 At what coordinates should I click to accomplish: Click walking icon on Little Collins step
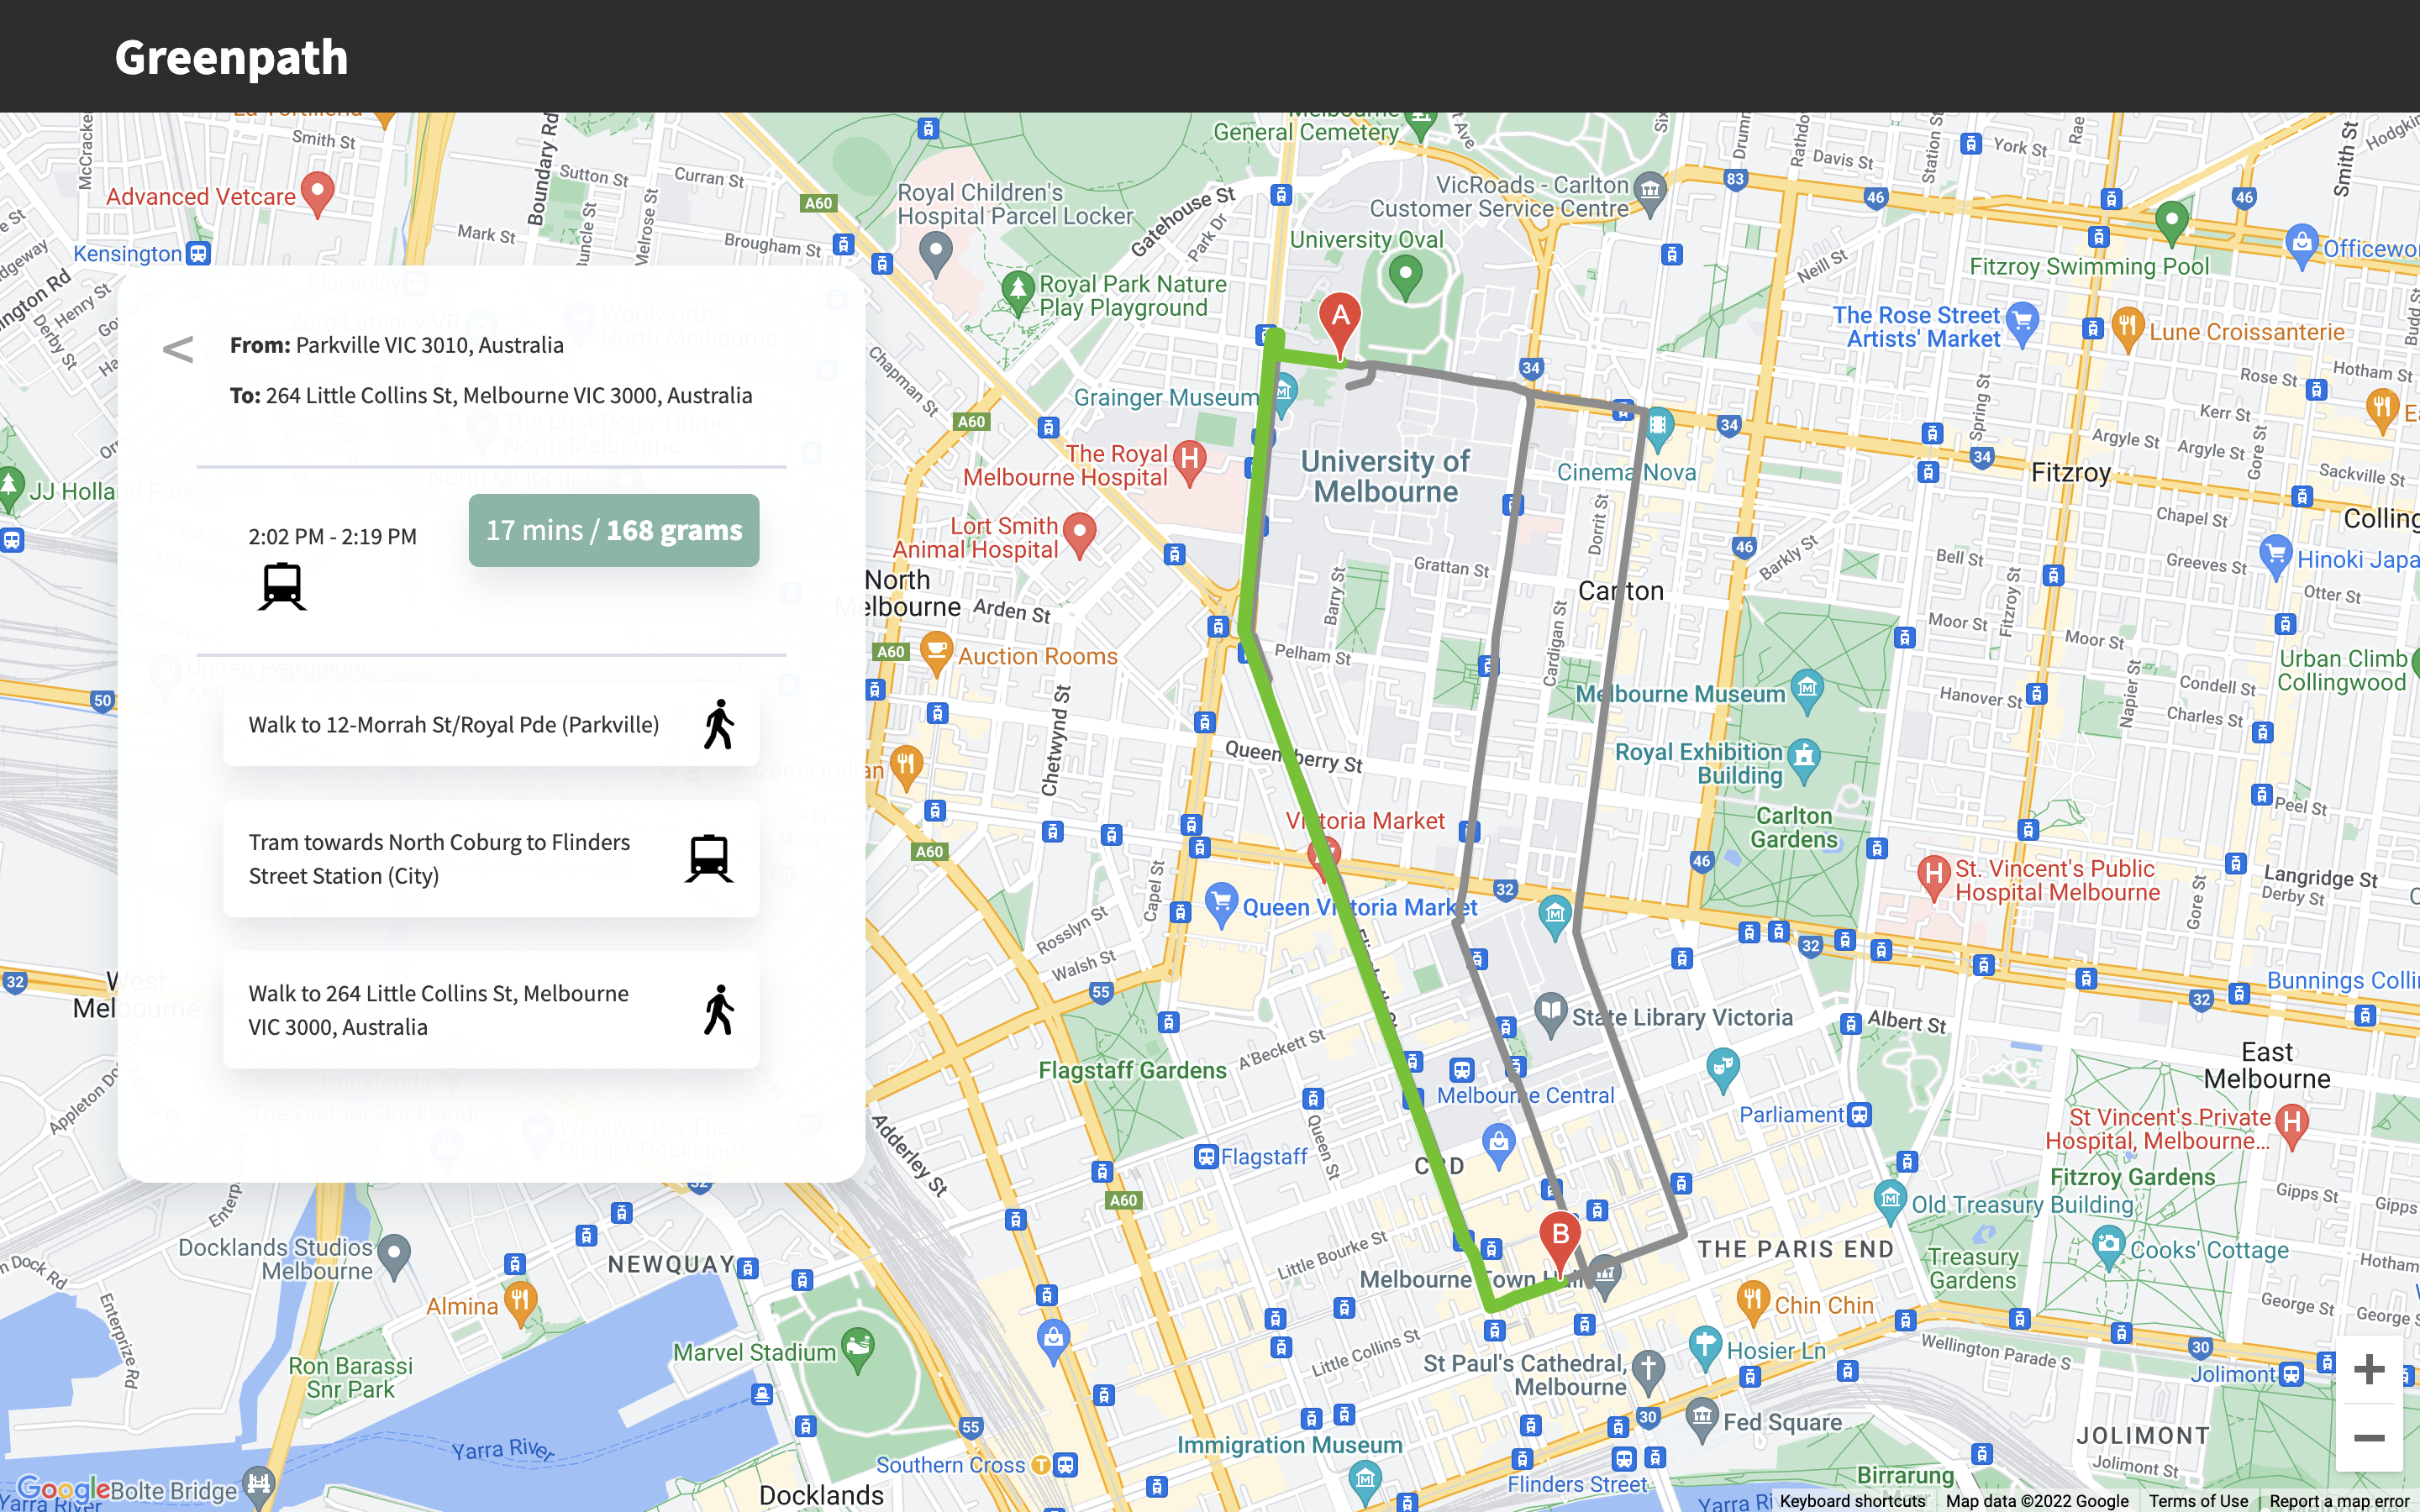click(x=718, y=1010)
